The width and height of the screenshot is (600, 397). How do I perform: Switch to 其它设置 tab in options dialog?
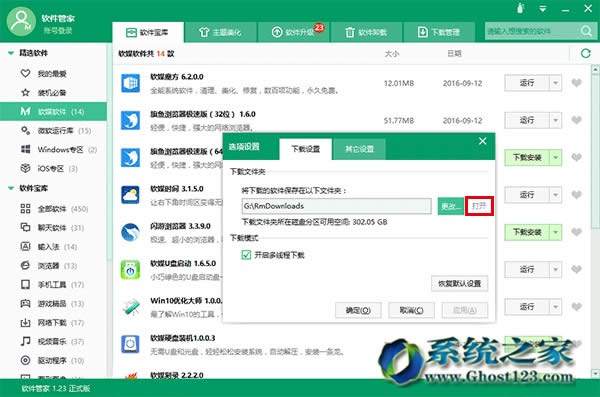[359, 149]
